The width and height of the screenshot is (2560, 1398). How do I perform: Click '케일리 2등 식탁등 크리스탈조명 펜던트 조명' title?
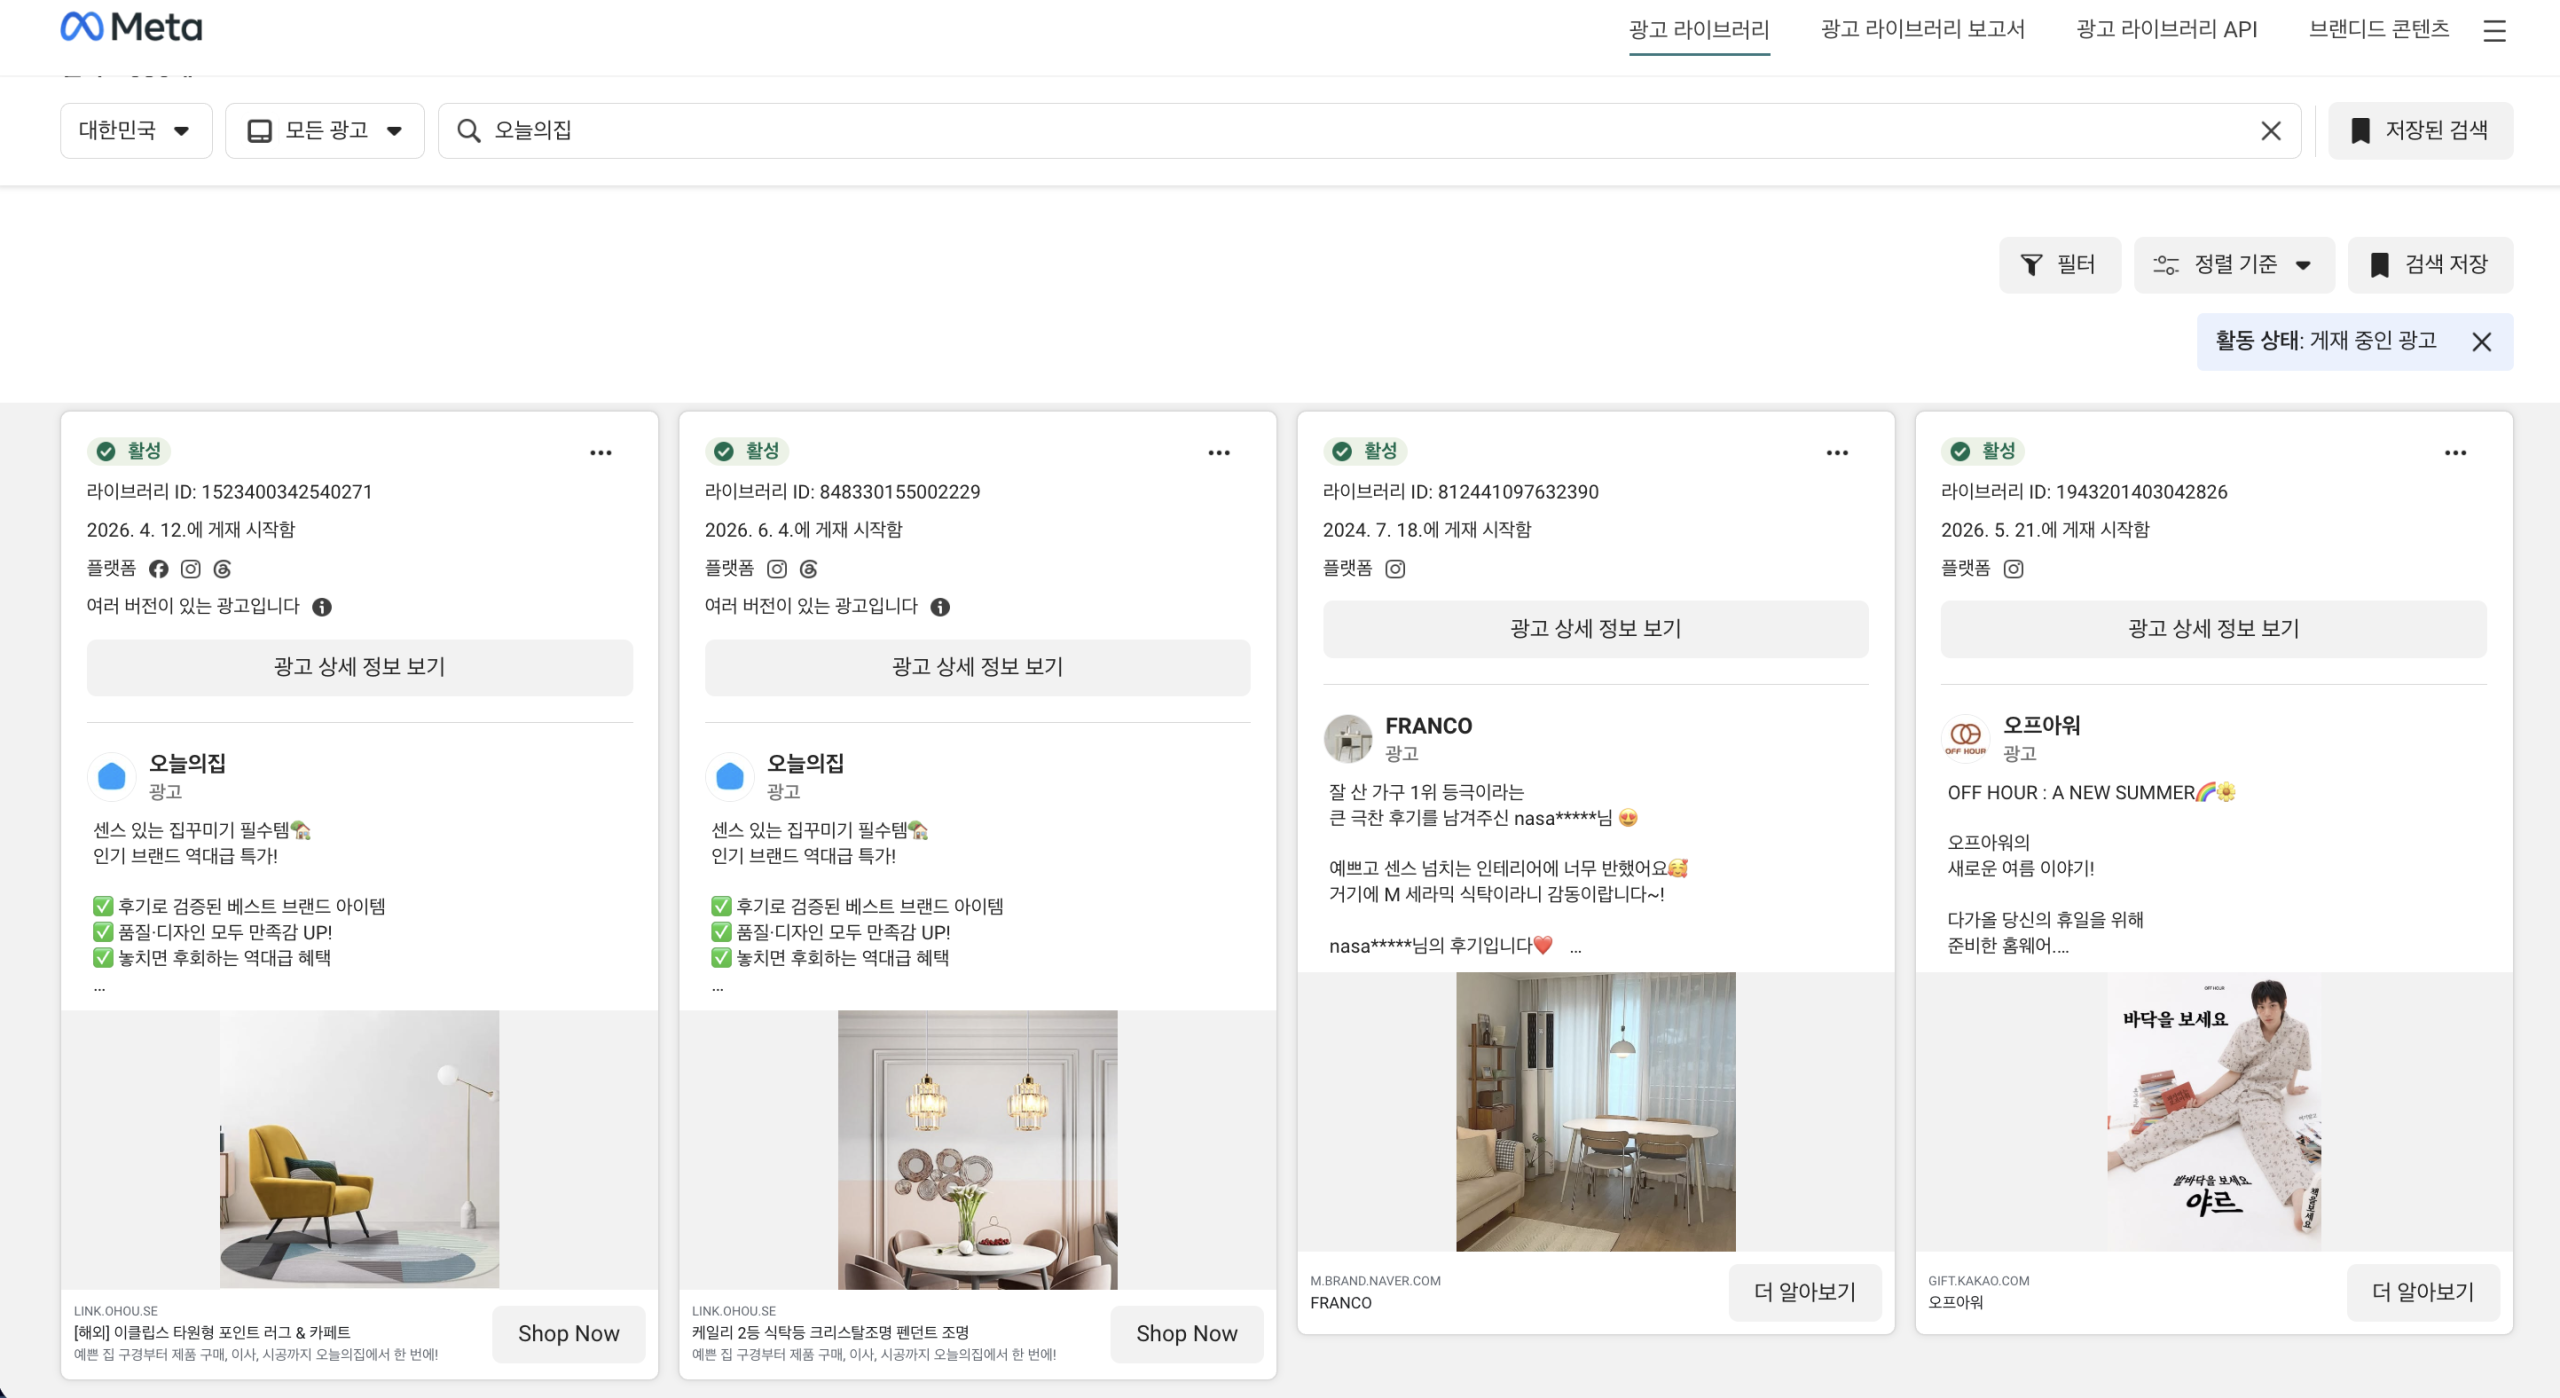point(831,1333)
